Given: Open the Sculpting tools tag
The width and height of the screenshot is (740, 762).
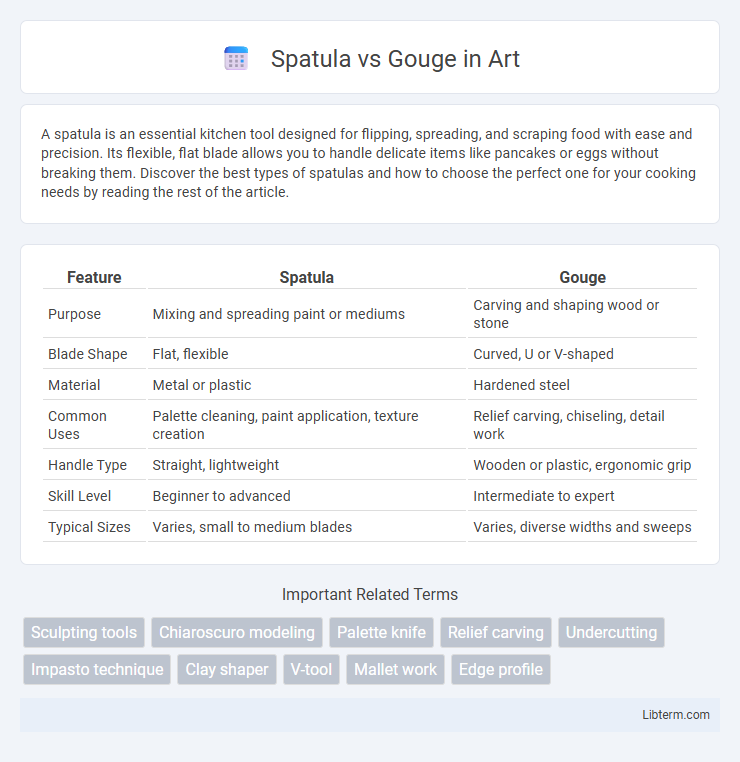Looking at the screenshot, I should point(84,632).
